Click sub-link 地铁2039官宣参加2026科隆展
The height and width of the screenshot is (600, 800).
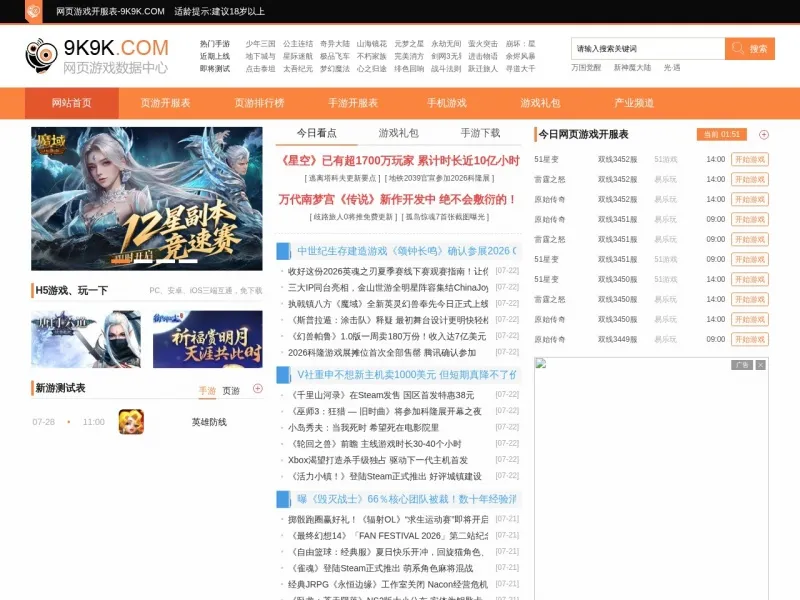pos(439,178)
